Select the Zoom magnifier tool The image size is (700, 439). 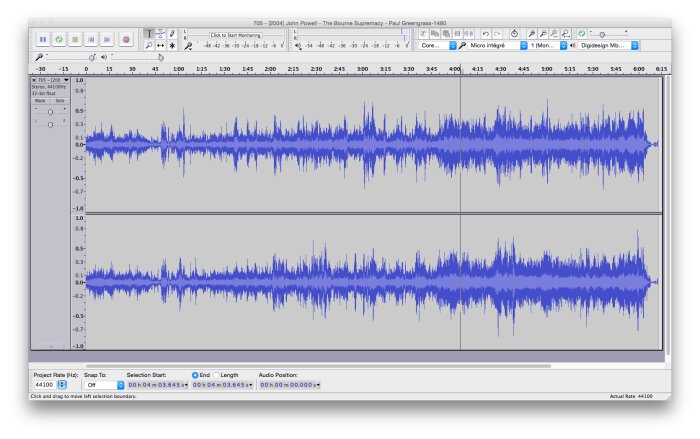(149, 45)
